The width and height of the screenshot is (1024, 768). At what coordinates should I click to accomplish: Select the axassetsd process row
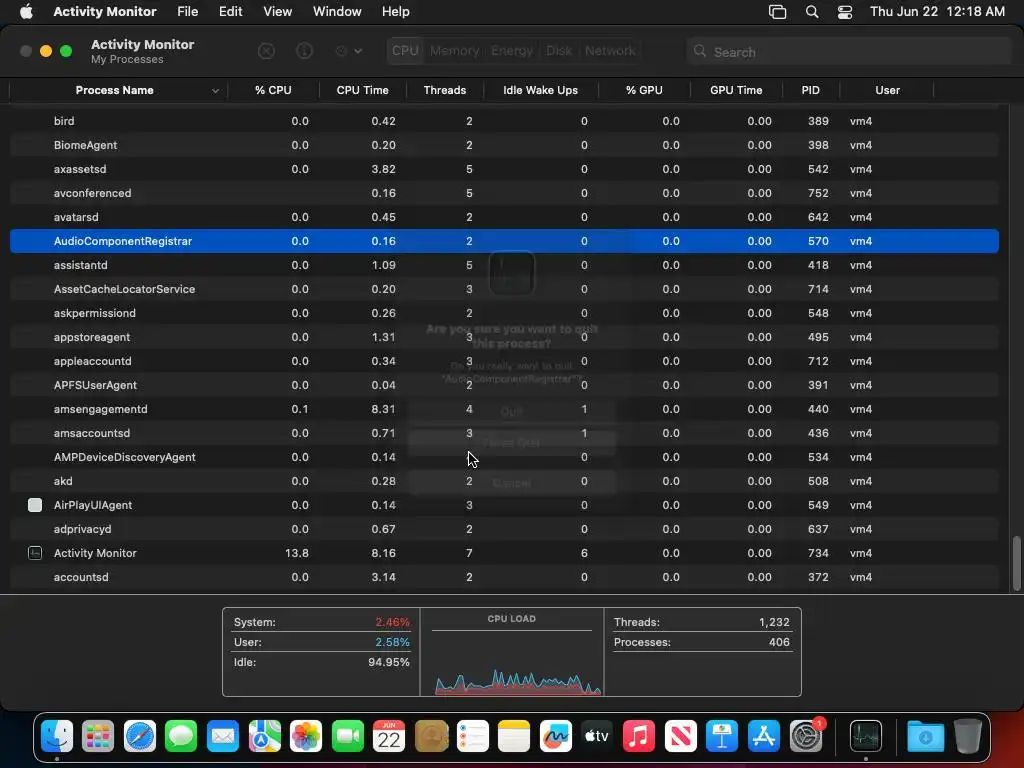coord(504,169)
